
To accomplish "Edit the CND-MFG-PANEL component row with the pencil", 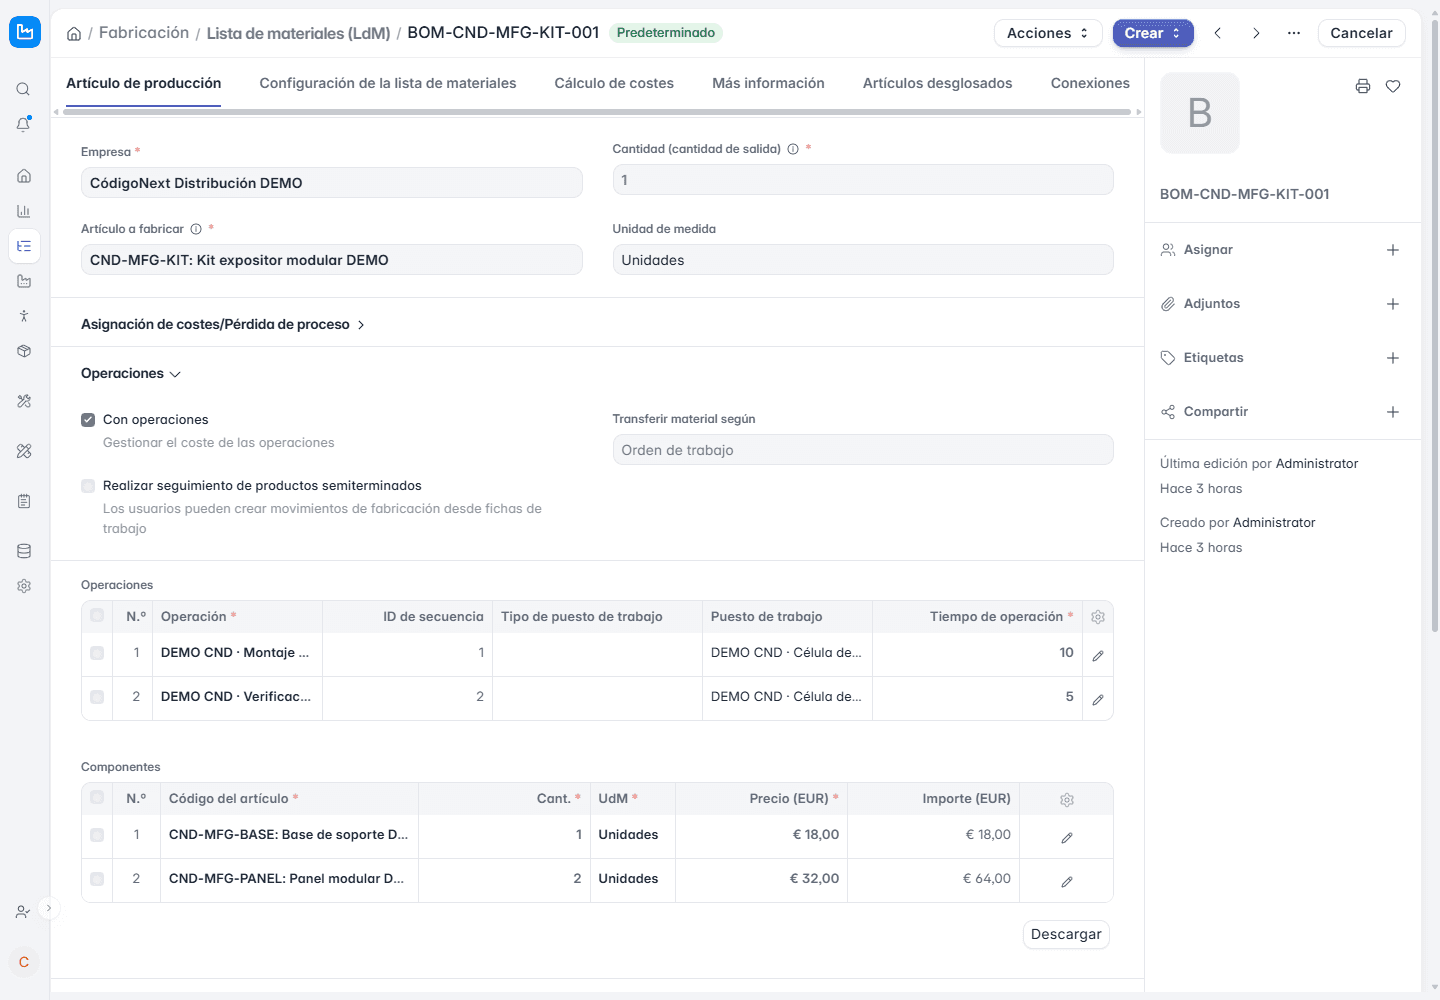I will tap(1067, 881).
